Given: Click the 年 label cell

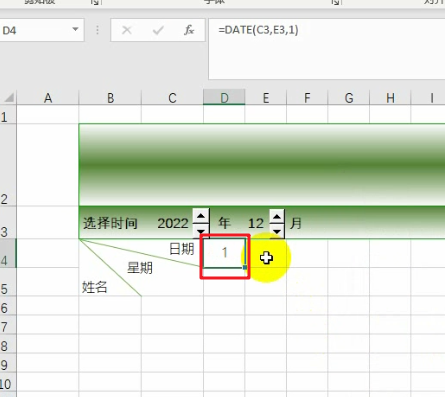Looking at the screenshot, I should 224,222.
